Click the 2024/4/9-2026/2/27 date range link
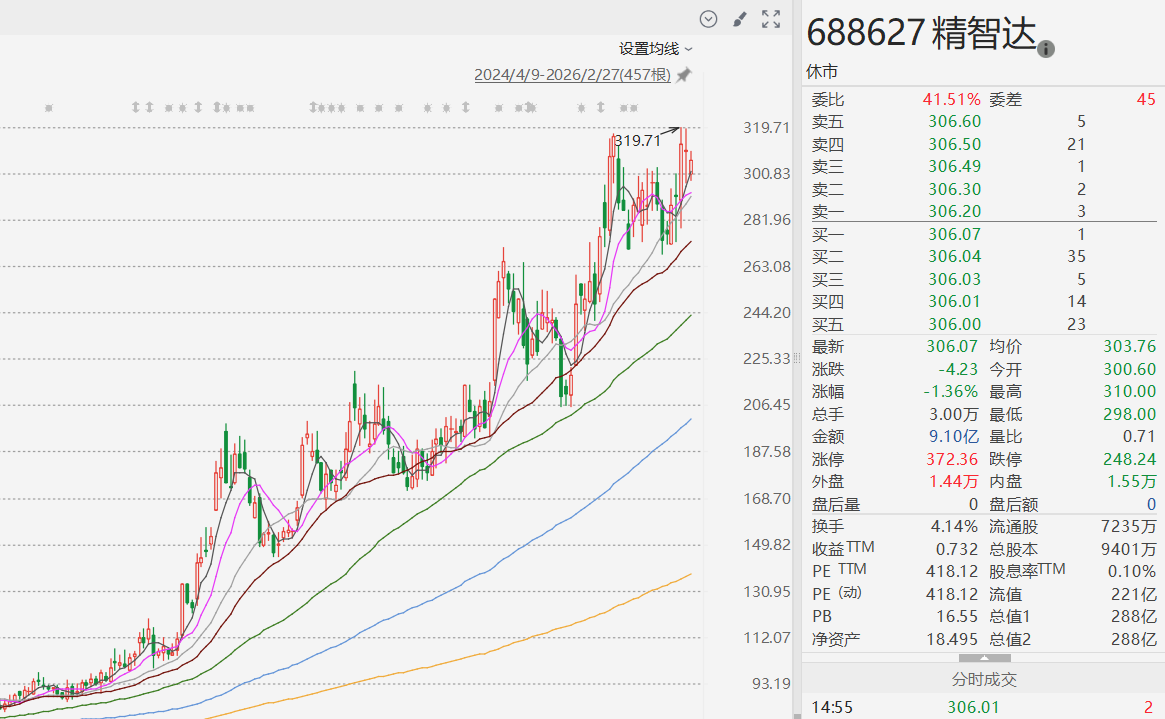Image resolution: width=1165 pixels, height=719 pixels. (x=572, y=75)
